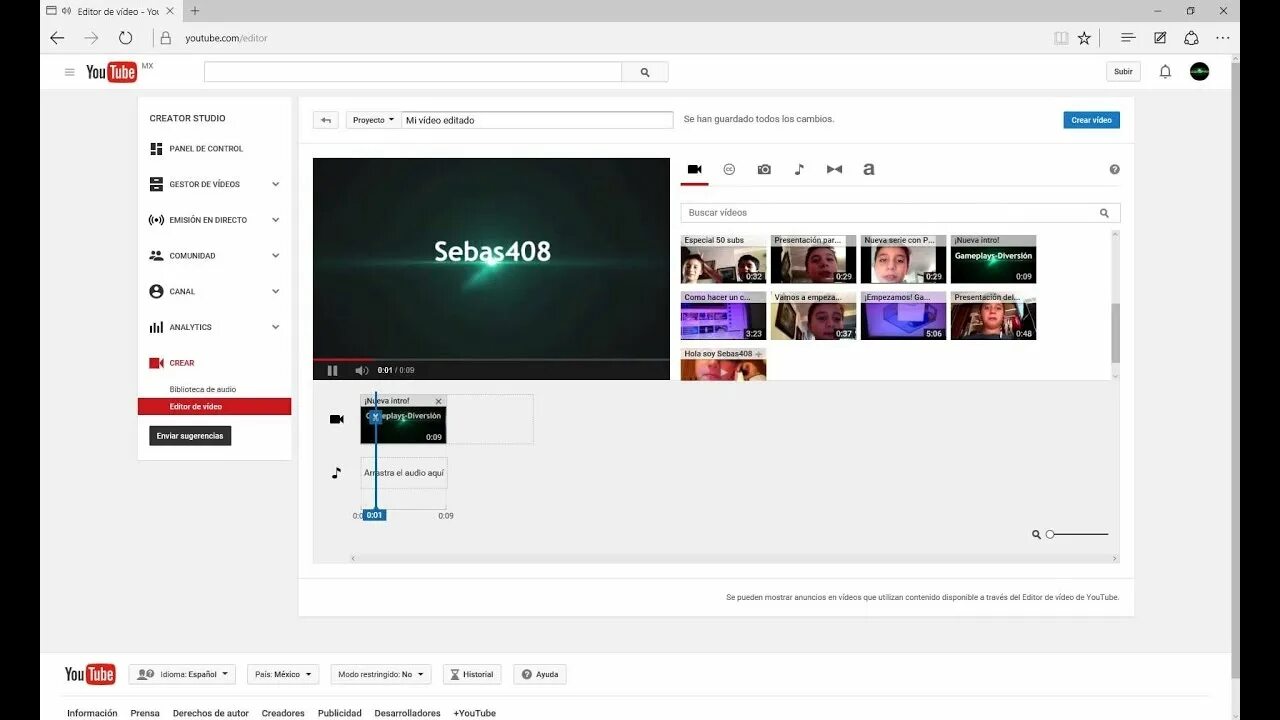The height and width of the screenshot is (720, 1280).
Task: Click the video track camera icon on the timeline
Action: click(x=337, y=419)
